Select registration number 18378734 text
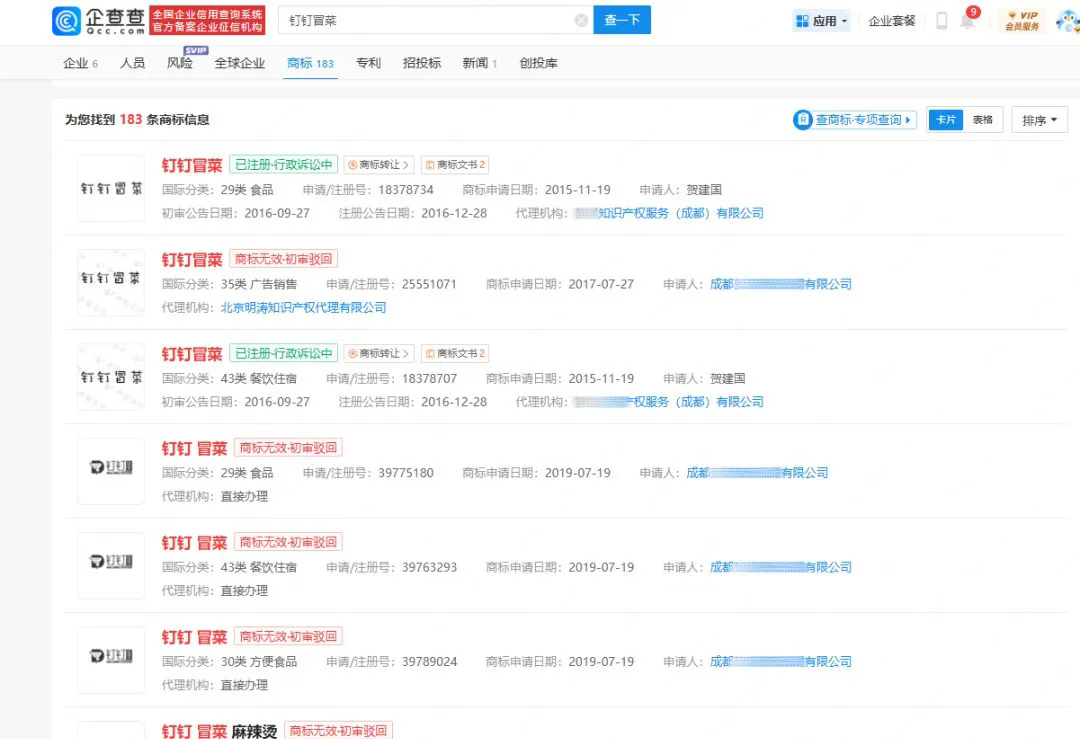 [406, 189]
